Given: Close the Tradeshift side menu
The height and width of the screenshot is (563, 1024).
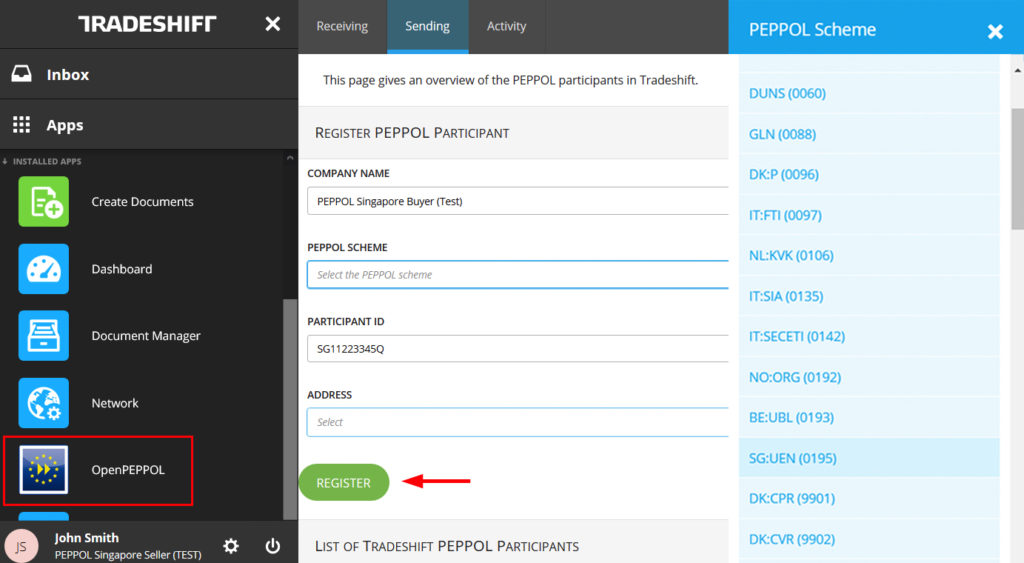Looking at the screenshot, I should 272,24.
